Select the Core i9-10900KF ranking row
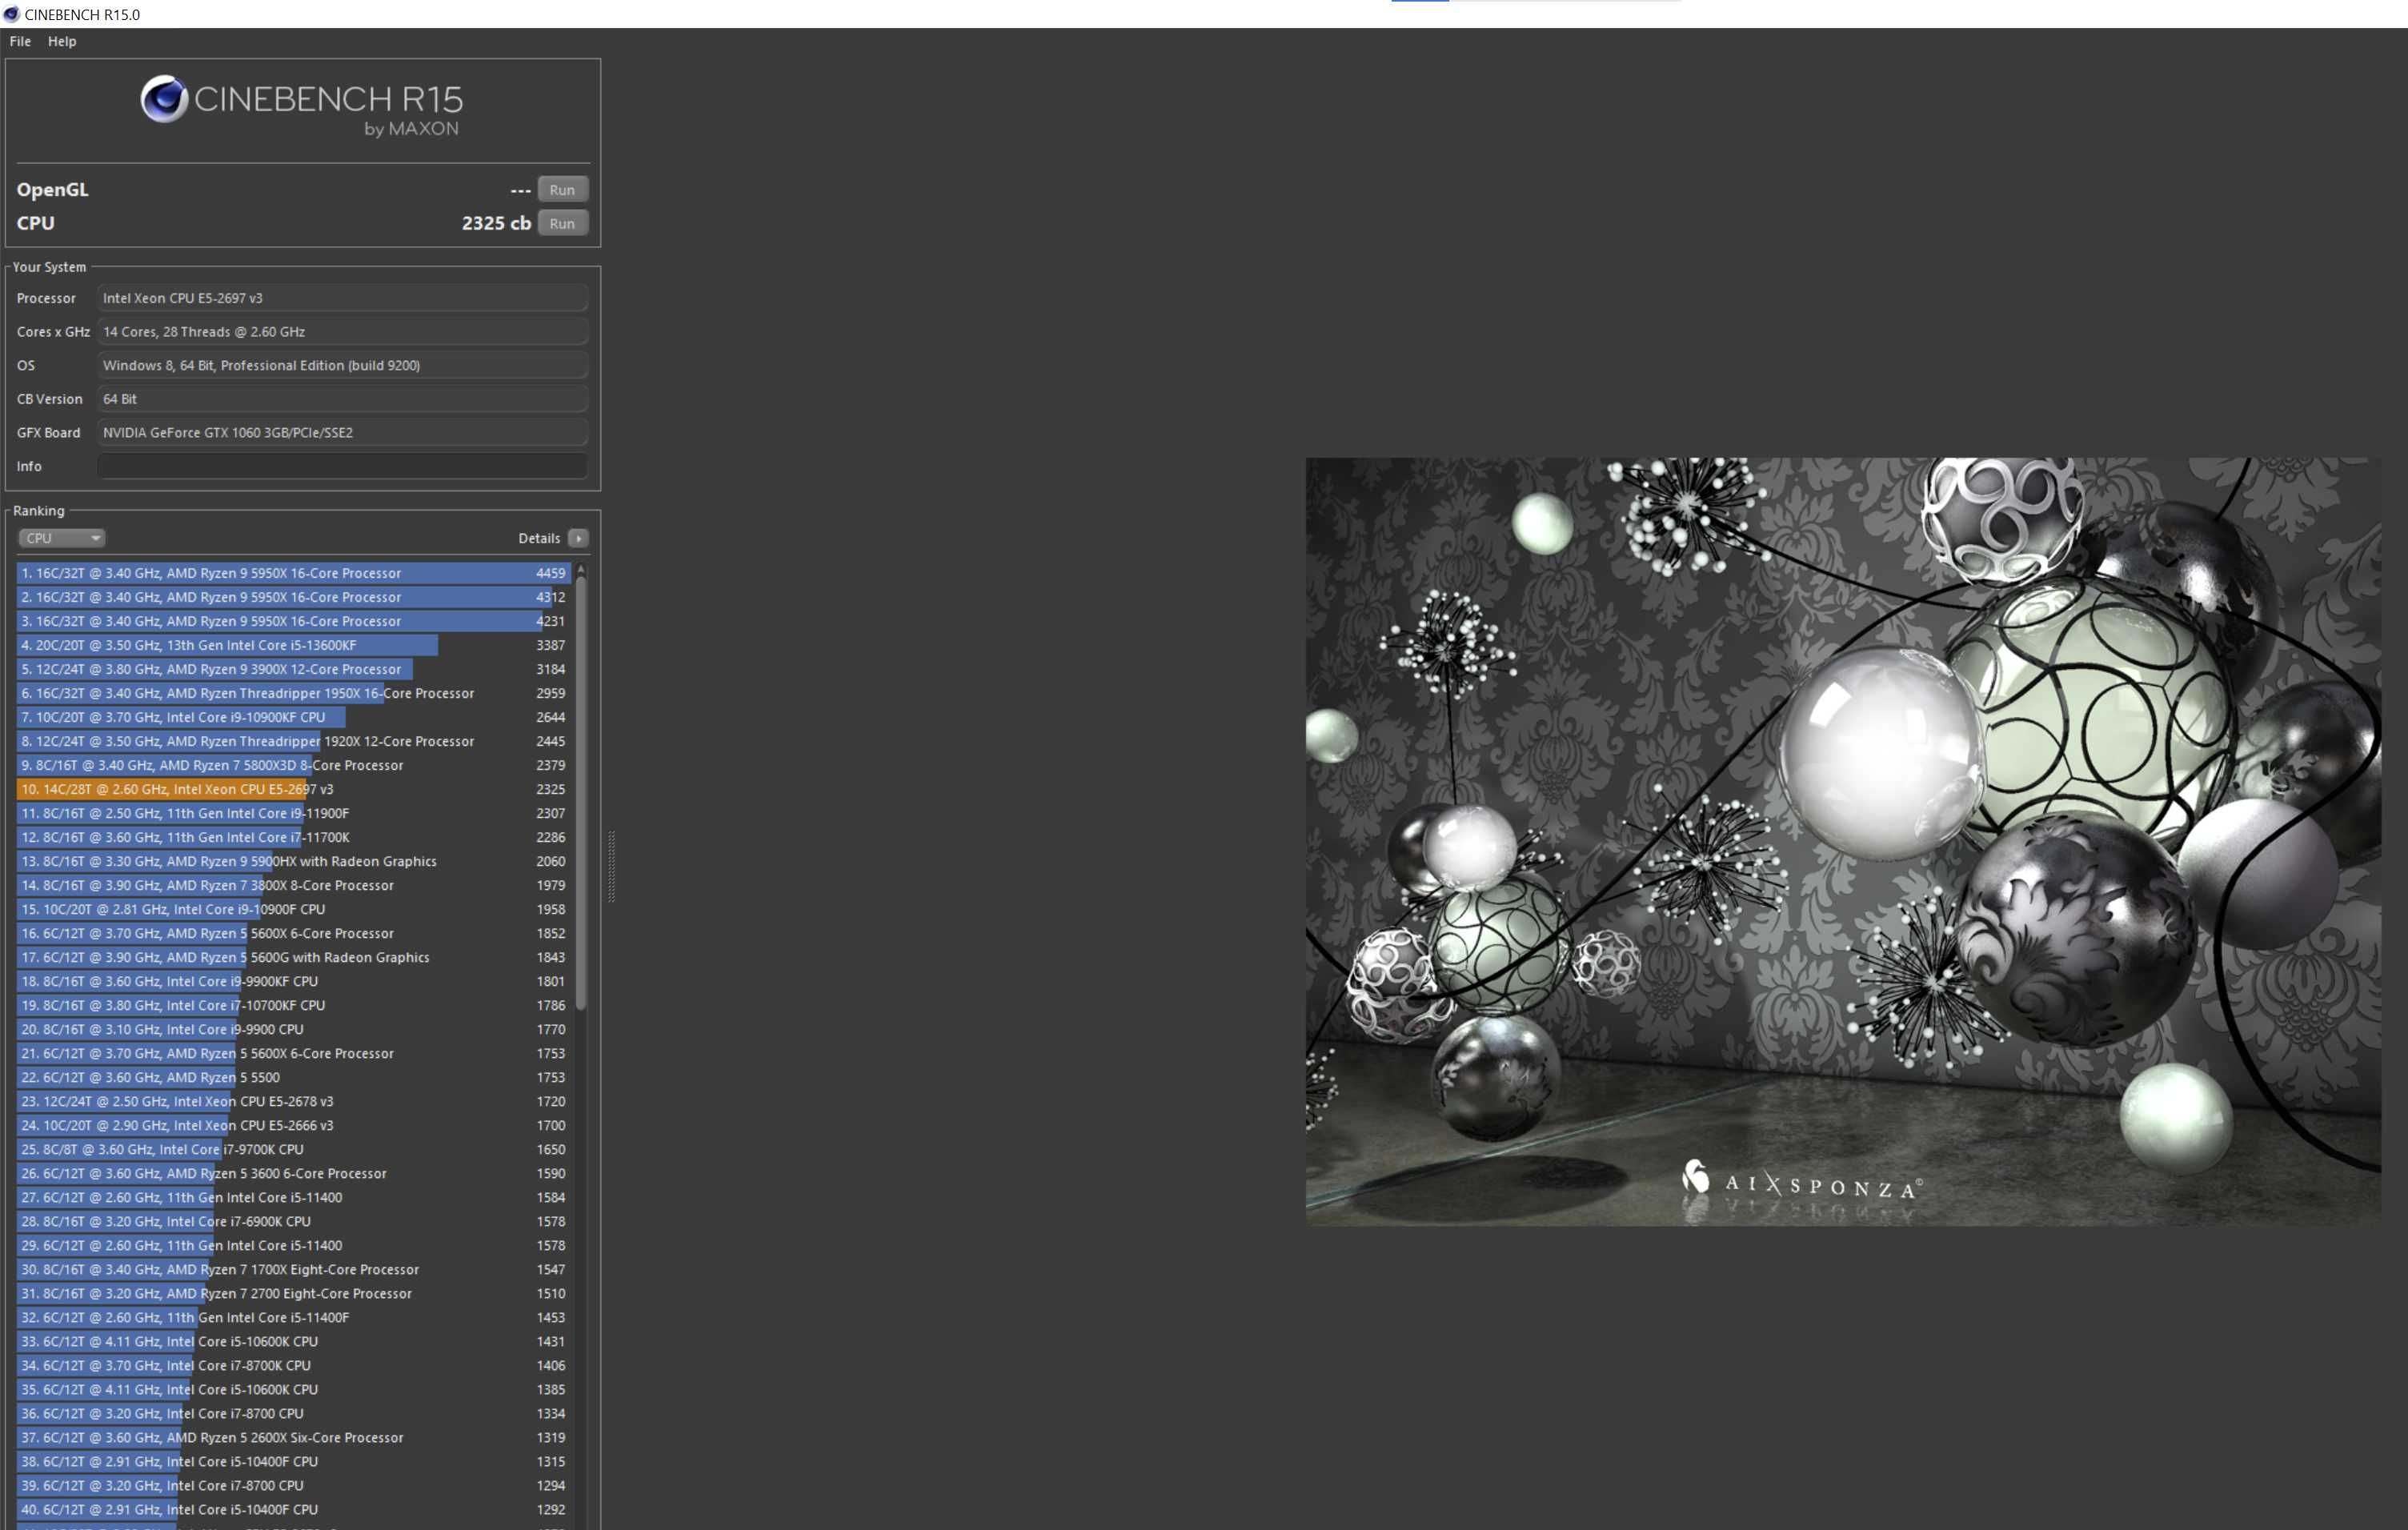 coord(294,717)
